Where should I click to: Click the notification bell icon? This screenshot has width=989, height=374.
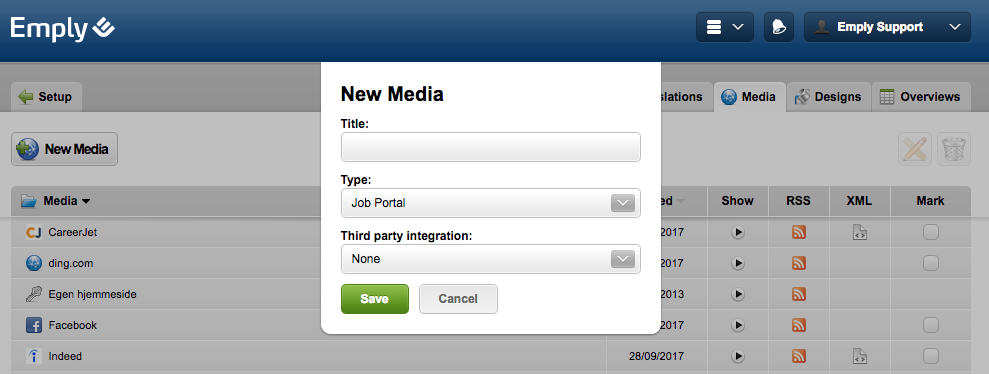pos(778,27)
